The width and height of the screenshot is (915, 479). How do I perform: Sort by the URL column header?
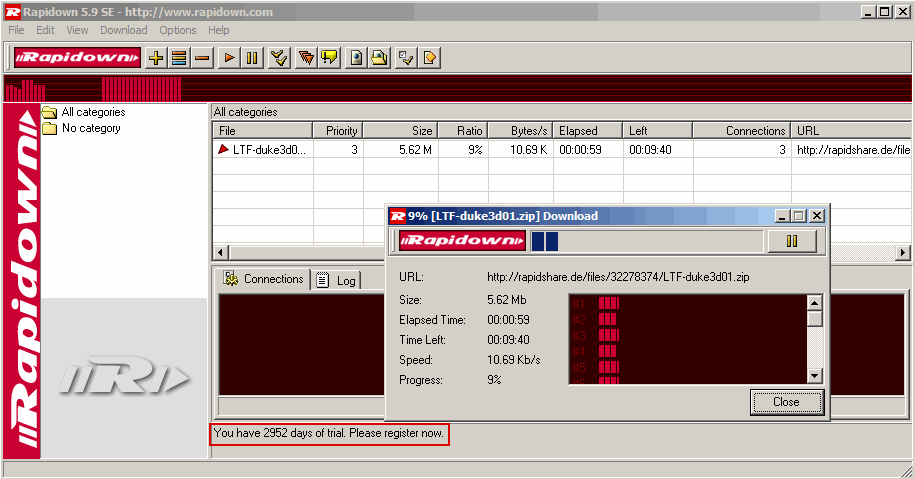point(851,131)
